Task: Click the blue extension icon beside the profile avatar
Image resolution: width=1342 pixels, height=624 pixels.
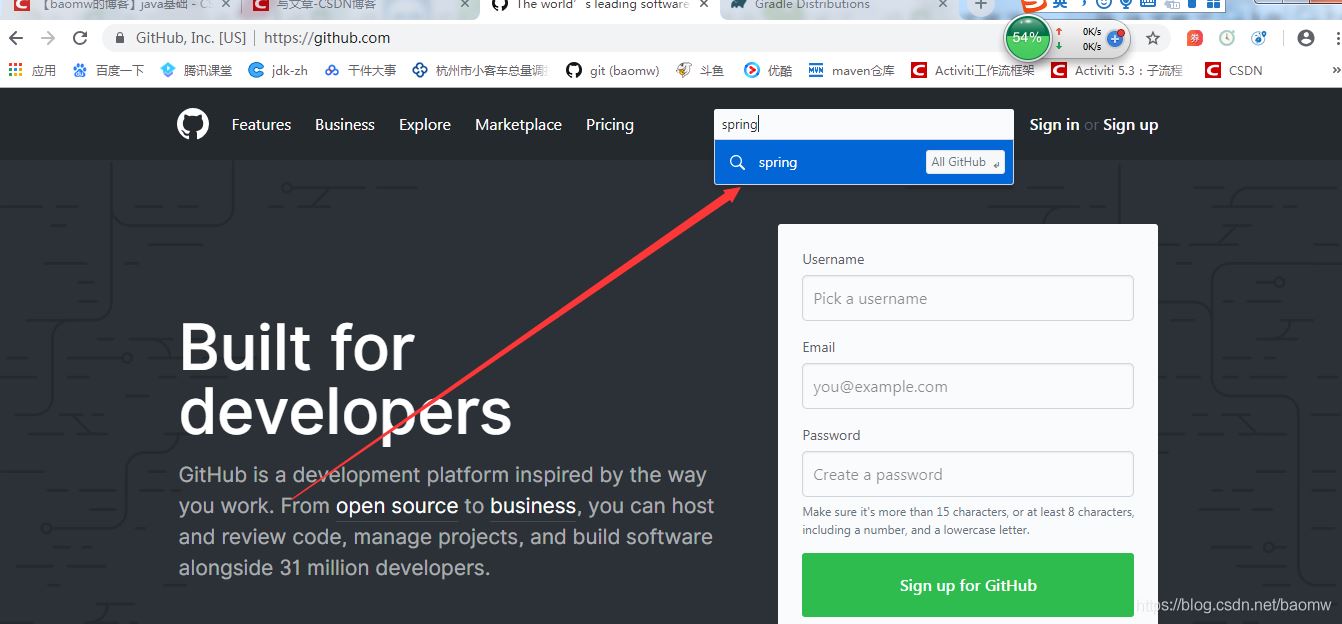Action: (1259, 38)
